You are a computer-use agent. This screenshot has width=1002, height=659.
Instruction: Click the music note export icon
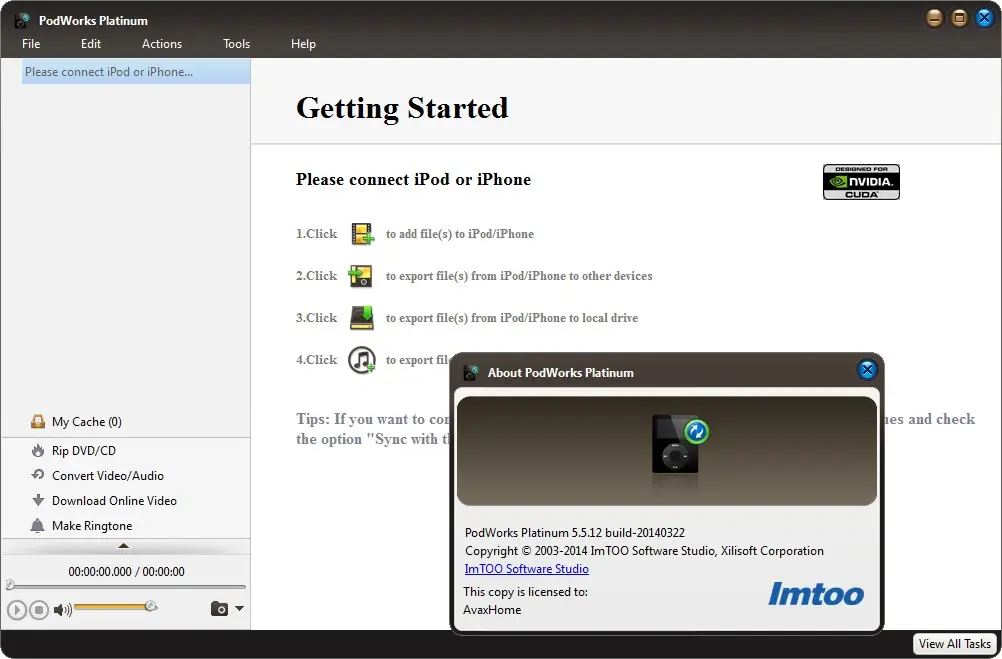pyautogui.click(x=362, y=360)
